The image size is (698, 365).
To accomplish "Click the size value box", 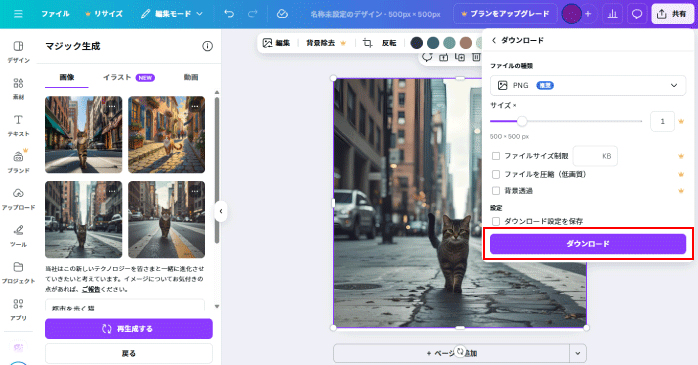I will [x=662, y=122].
